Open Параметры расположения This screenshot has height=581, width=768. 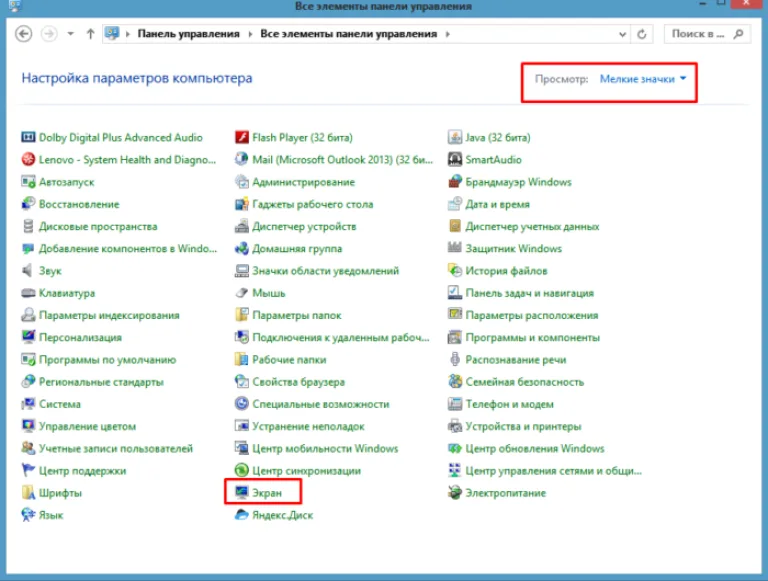[x=531, y=315]
